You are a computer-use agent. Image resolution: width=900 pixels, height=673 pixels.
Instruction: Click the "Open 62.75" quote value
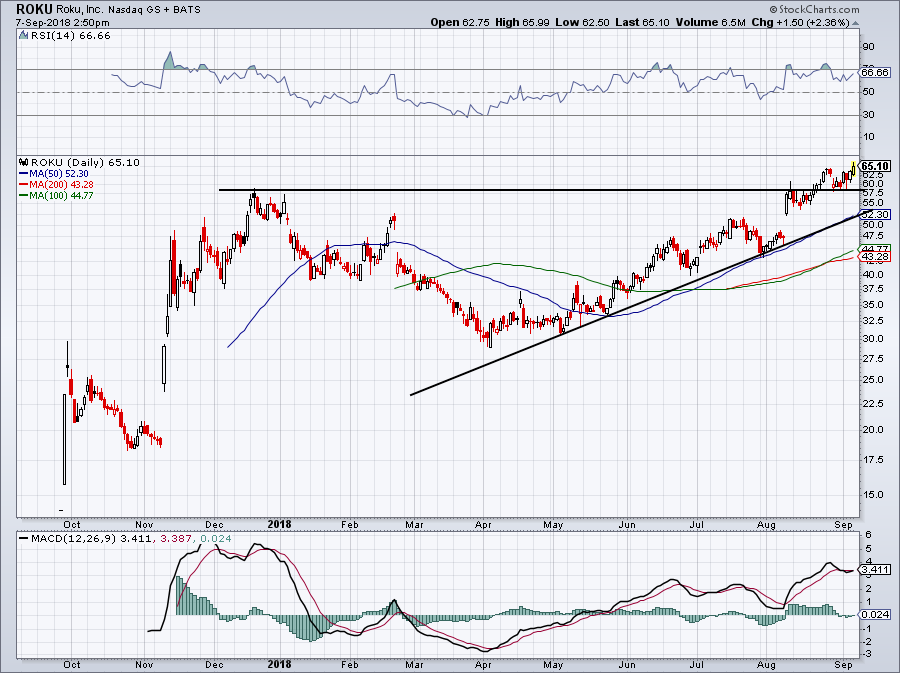(x=460, y=22)
